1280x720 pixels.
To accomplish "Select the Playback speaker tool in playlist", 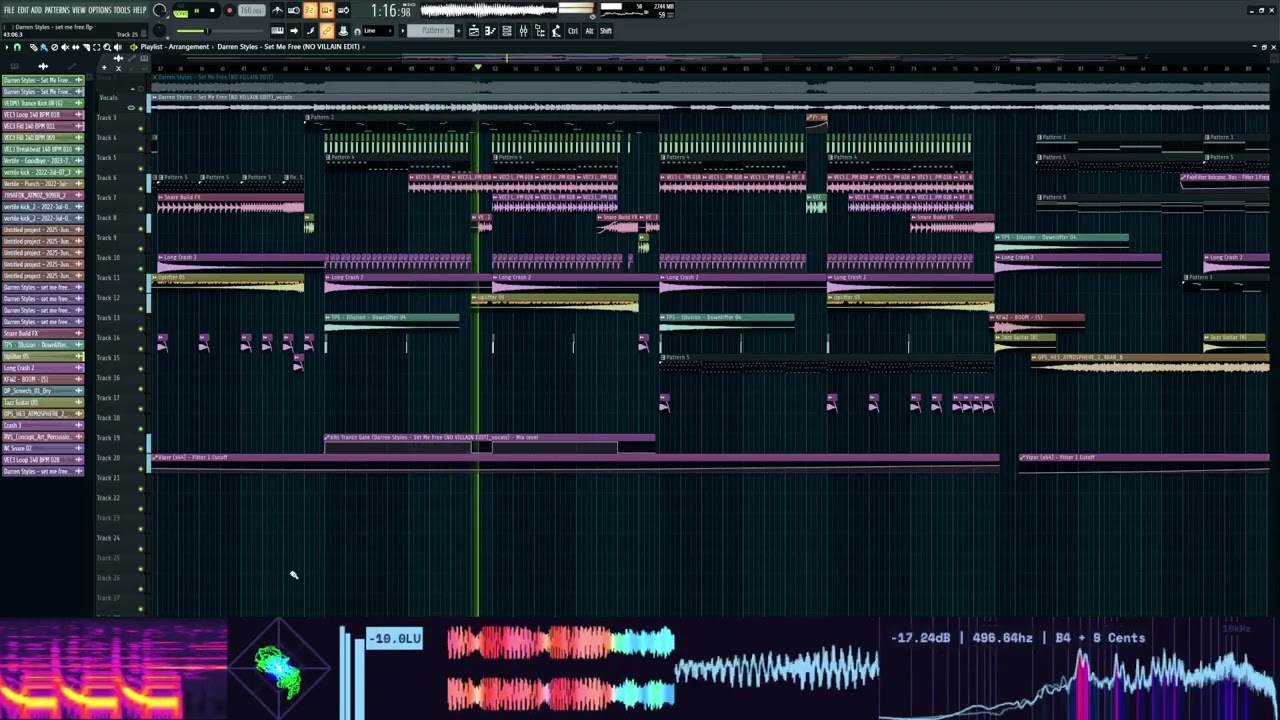I will click(x=117, y=47).
